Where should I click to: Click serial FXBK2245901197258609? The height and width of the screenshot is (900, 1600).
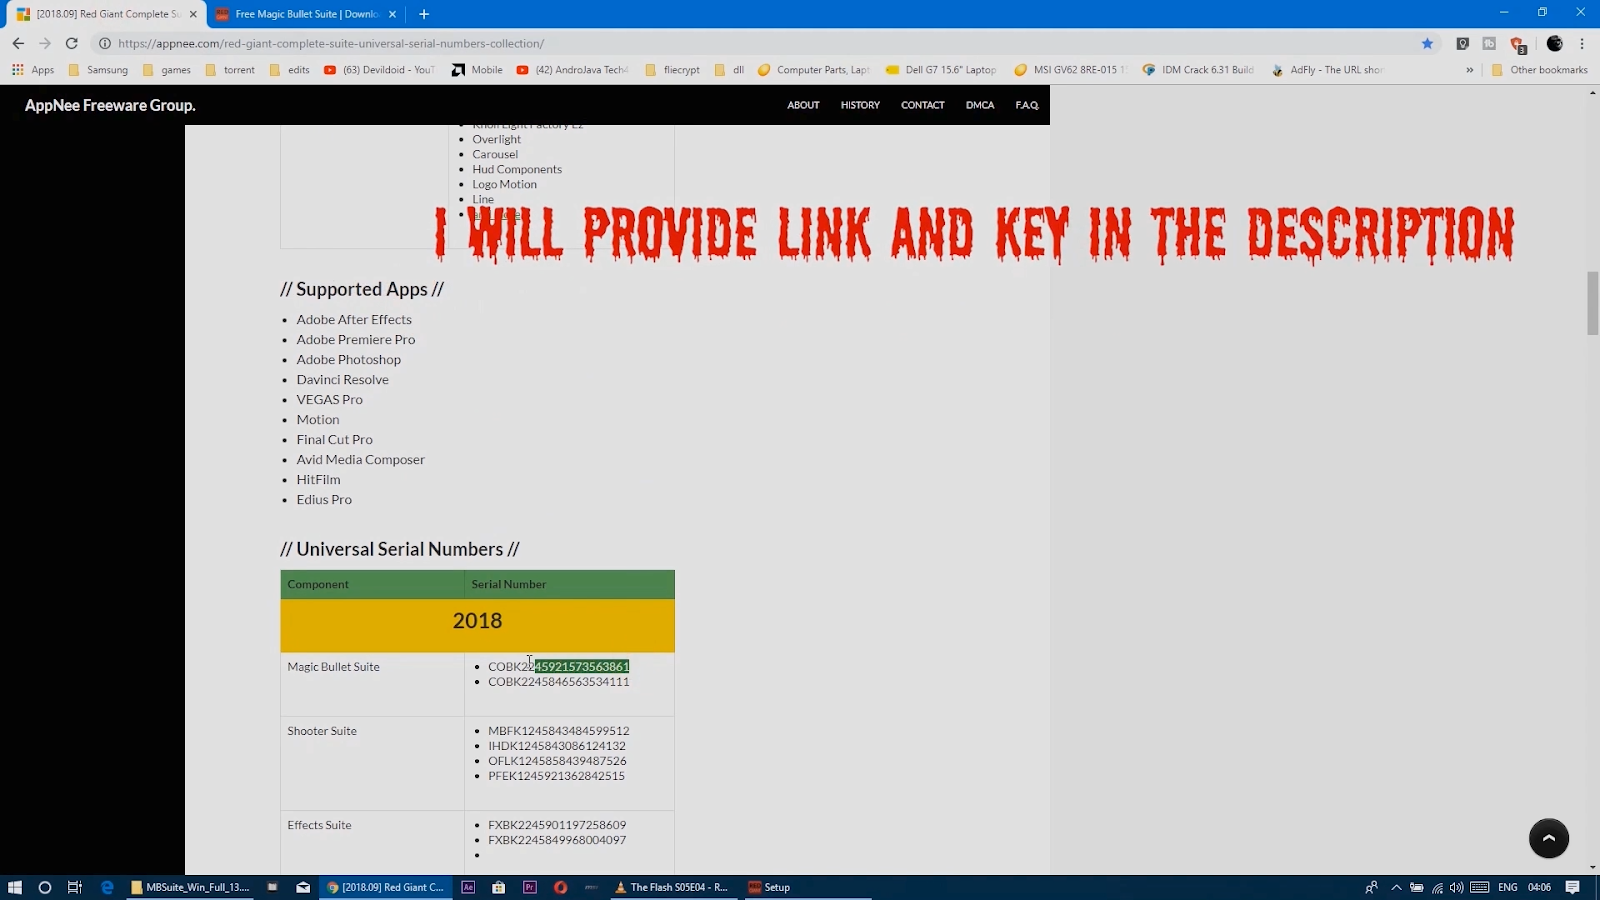[557, 825]
